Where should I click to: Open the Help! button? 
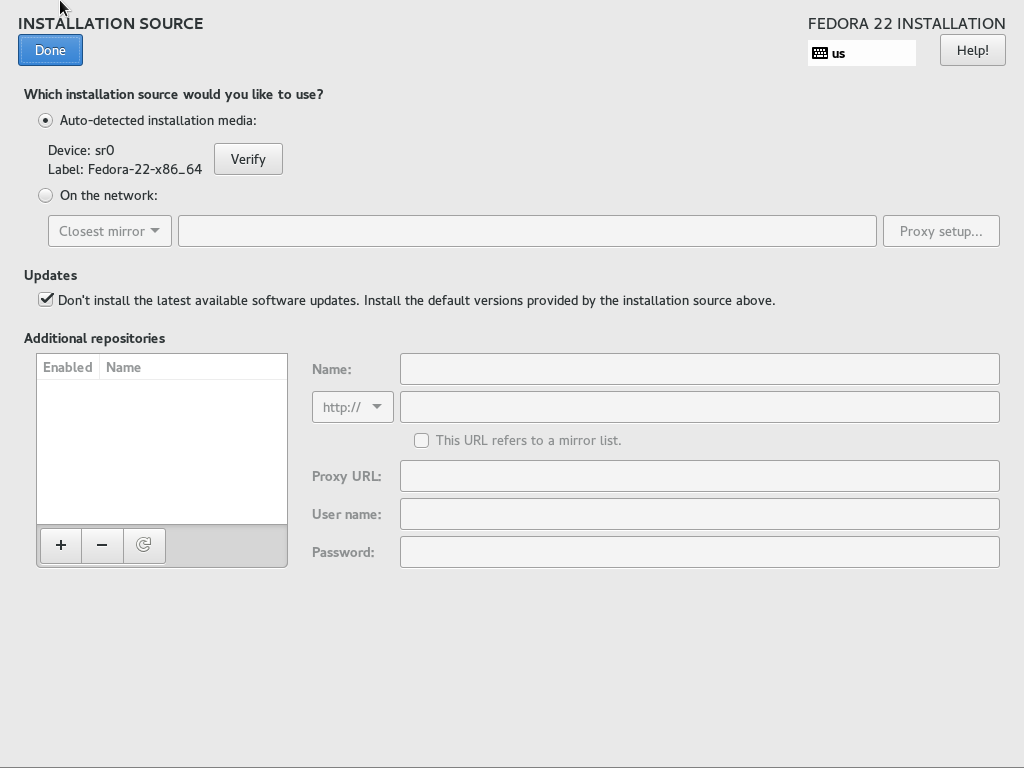coord(972,50)
